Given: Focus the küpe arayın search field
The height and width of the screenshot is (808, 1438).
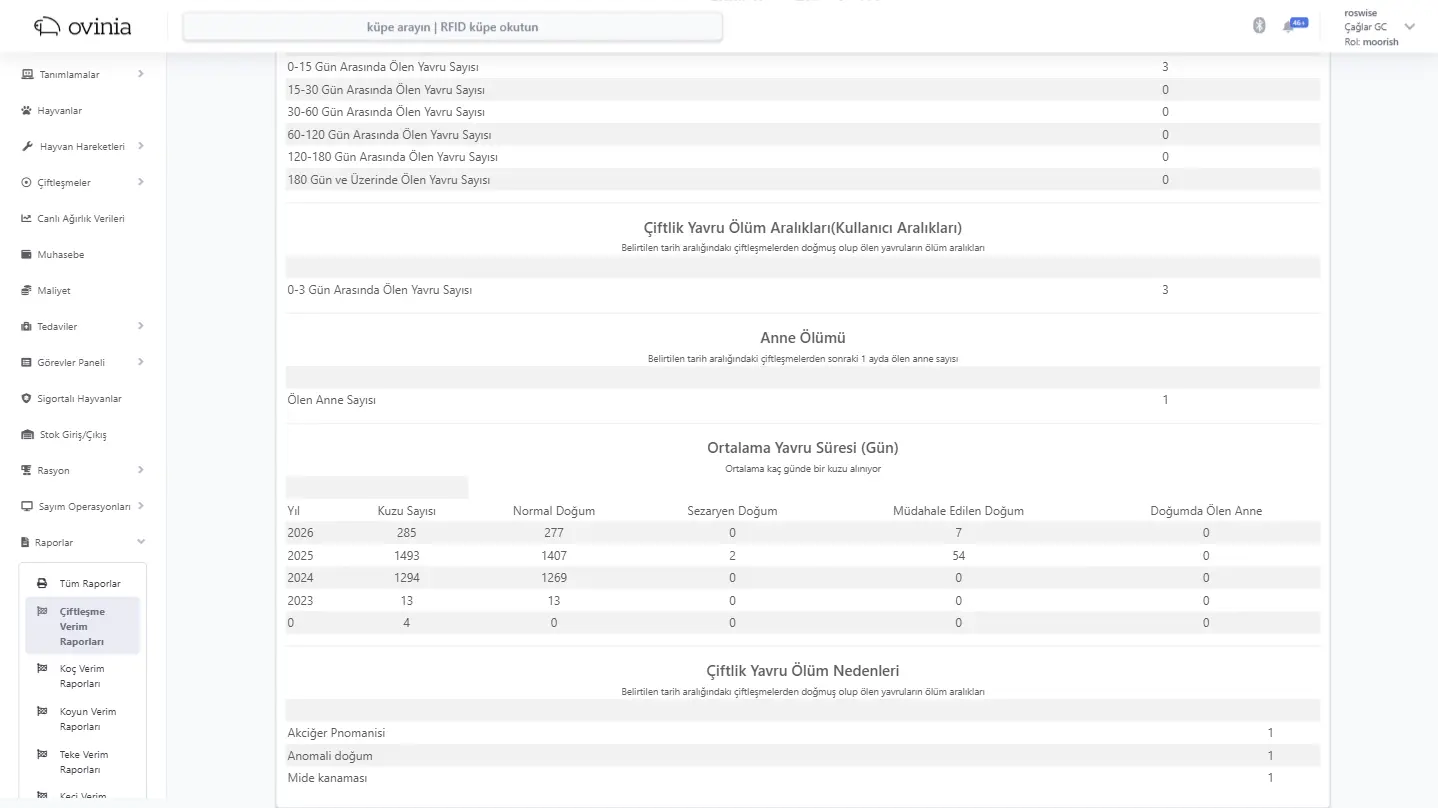Looking at the screenshot, I should [x=452, y=27].
